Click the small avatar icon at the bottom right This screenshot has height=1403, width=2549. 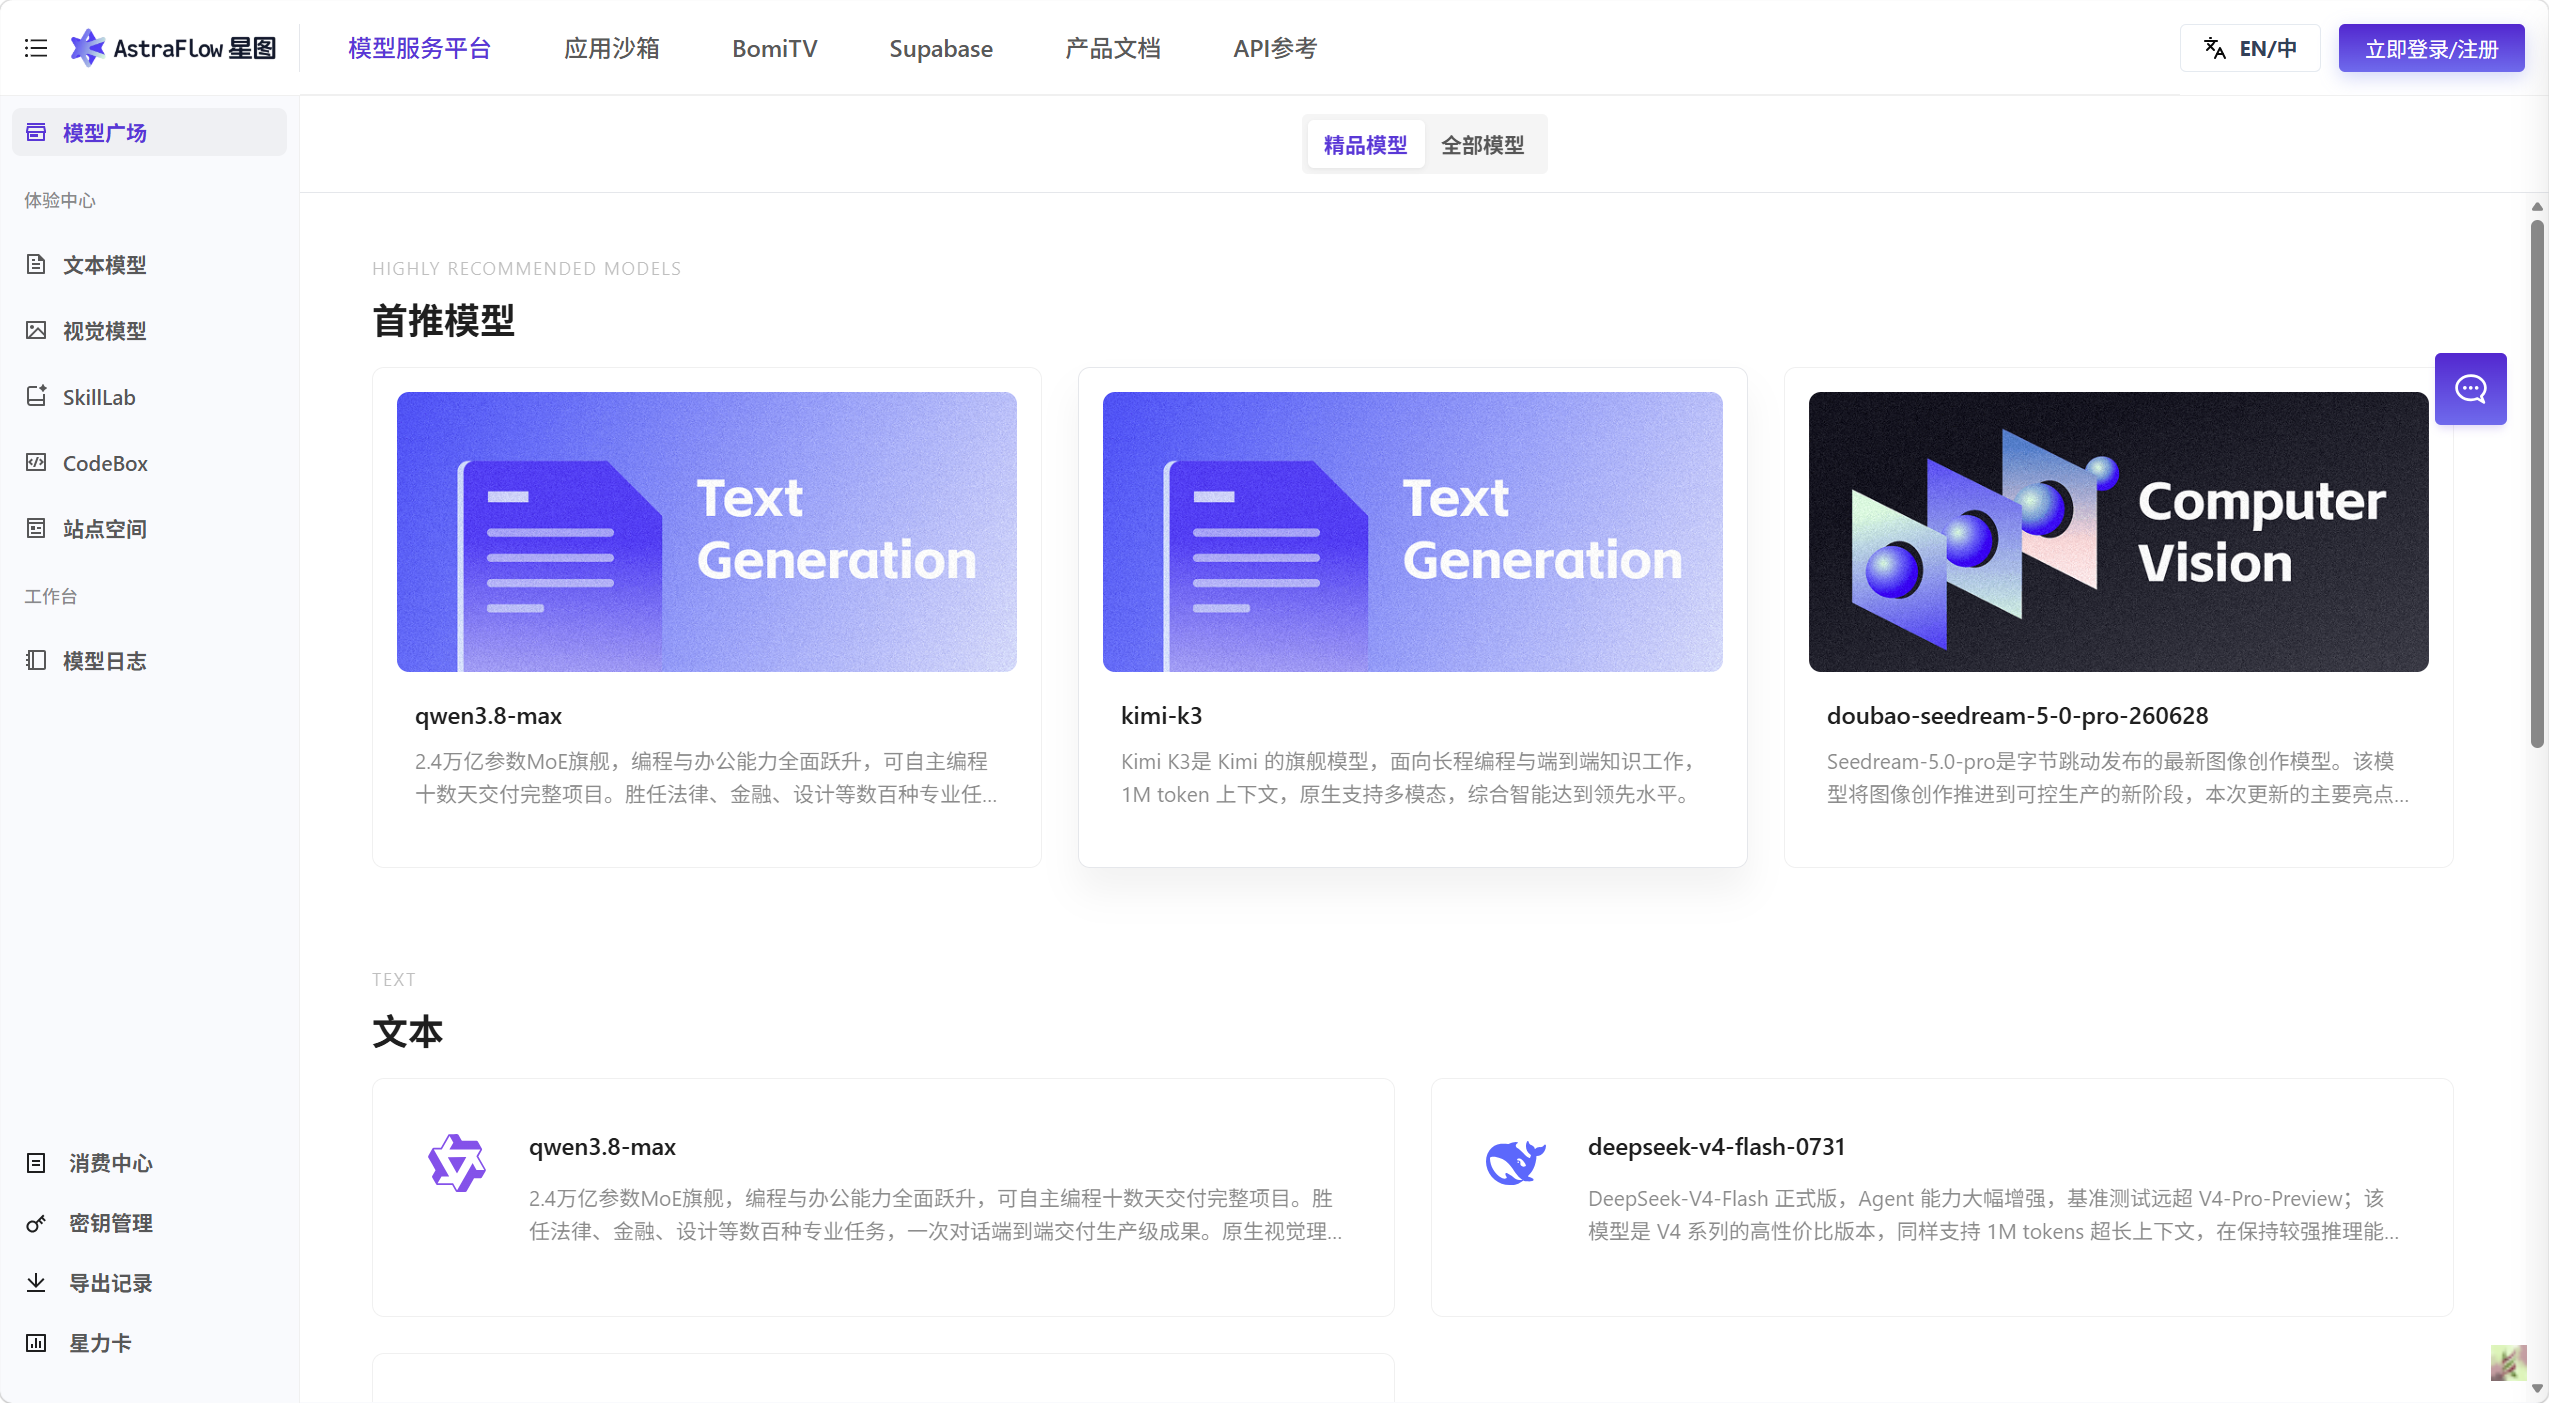click(2508, 1362)
